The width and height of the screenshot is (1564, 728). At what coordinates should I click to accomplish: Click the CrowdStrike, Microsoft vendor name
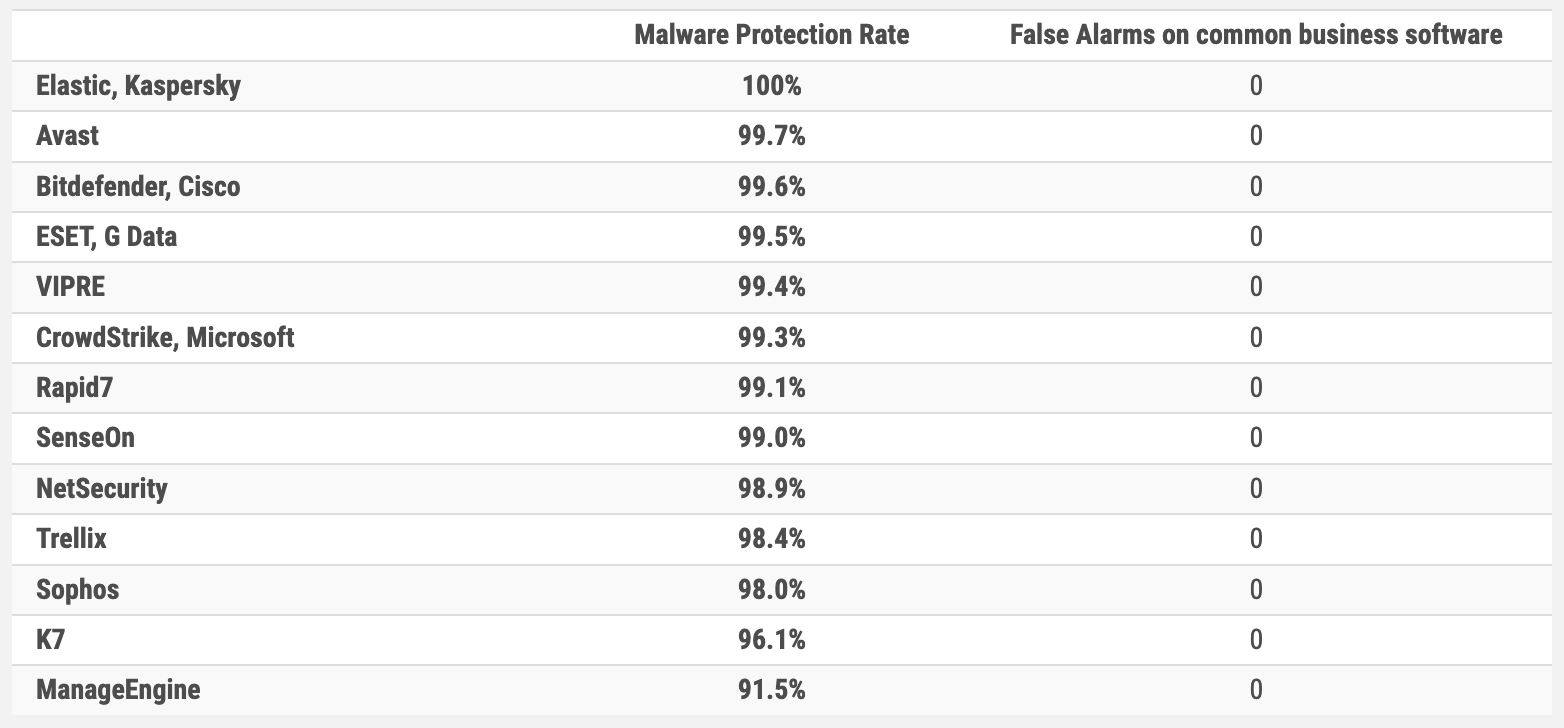pos(165,338)
